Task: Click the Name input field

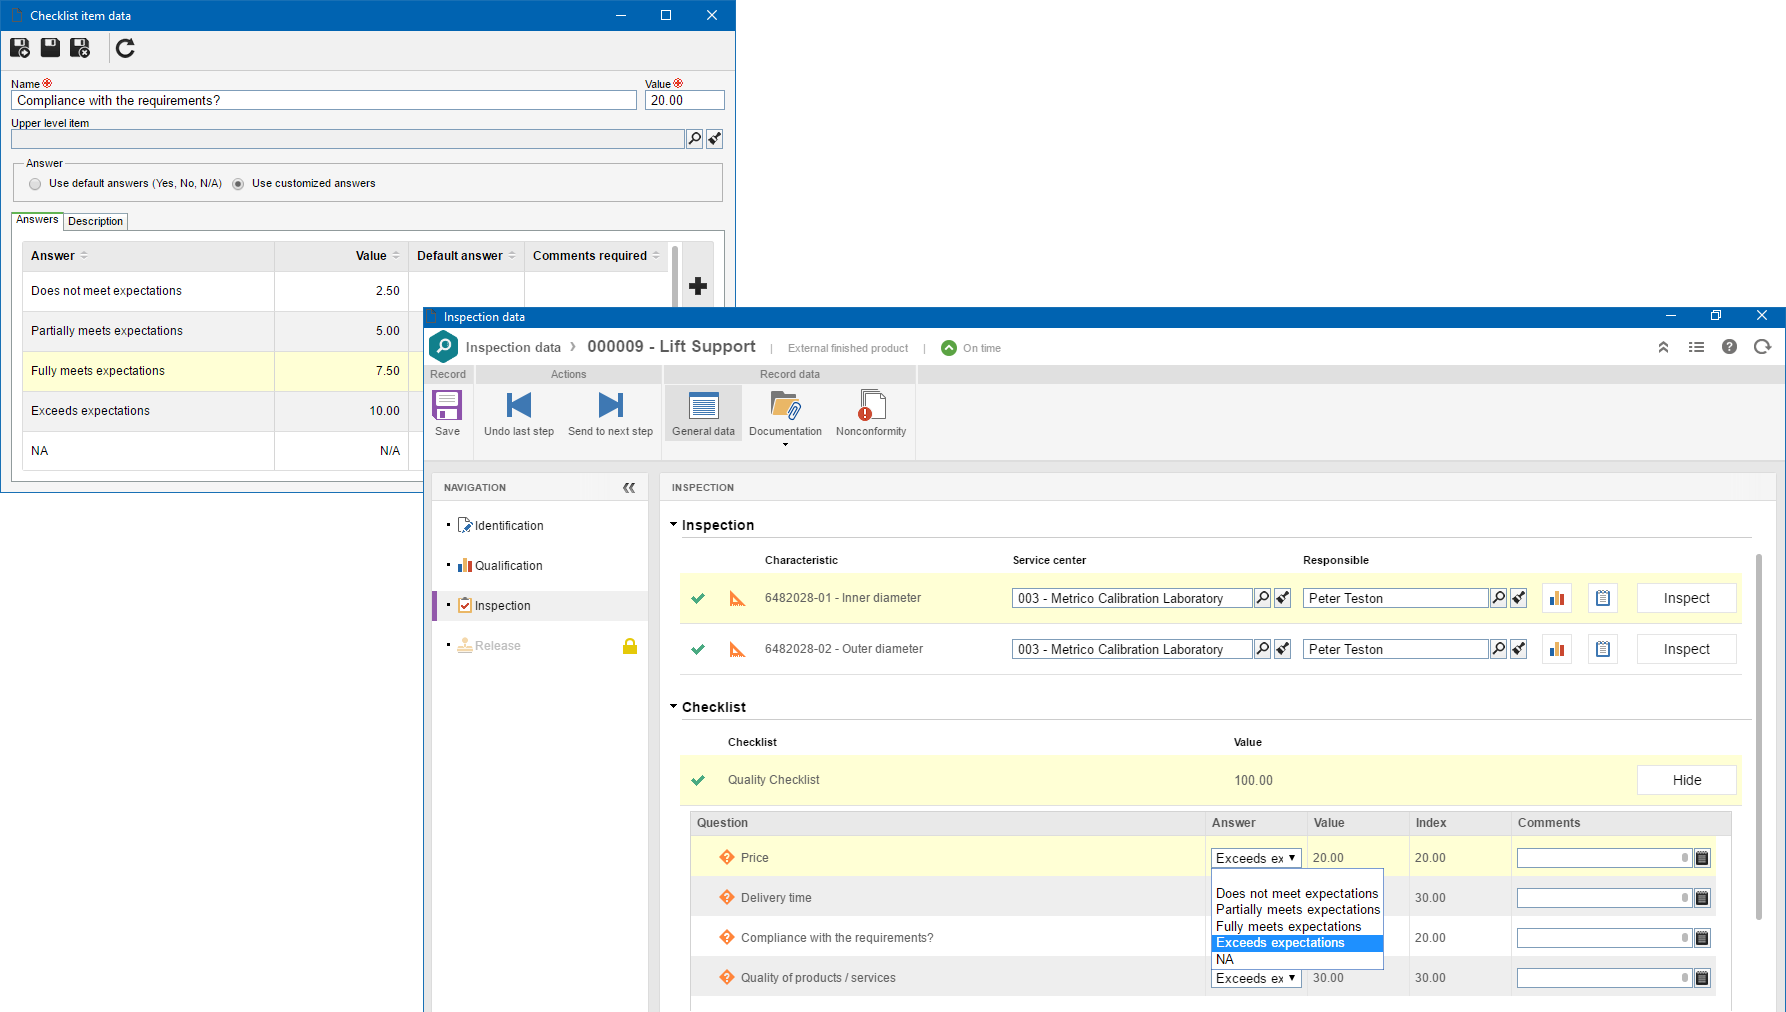Action: (x=324, y=100)
